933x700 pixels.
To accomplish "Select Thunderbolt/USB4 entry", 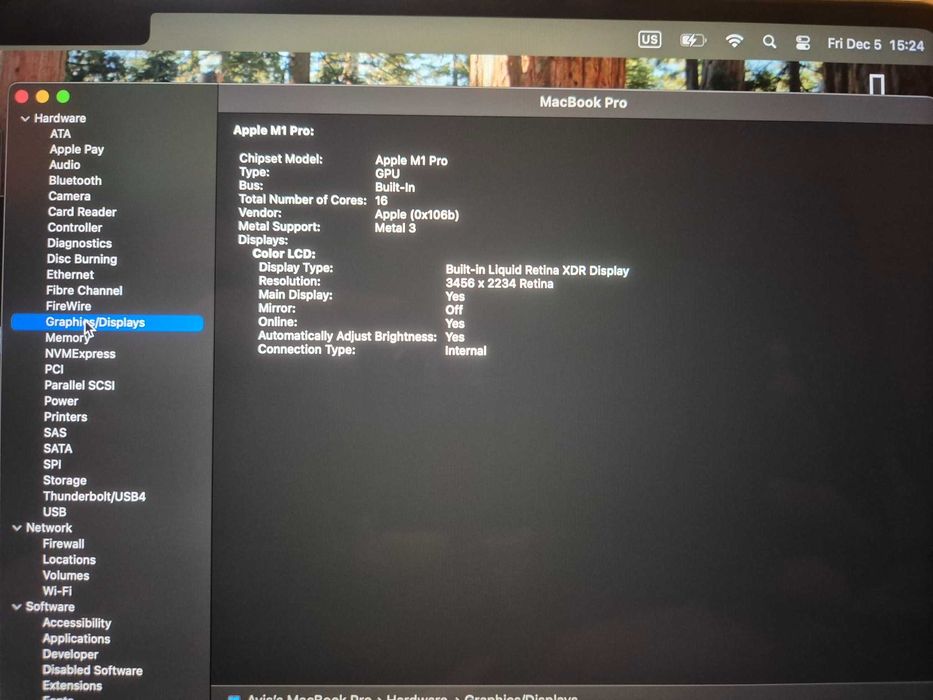I will (94, 496).
